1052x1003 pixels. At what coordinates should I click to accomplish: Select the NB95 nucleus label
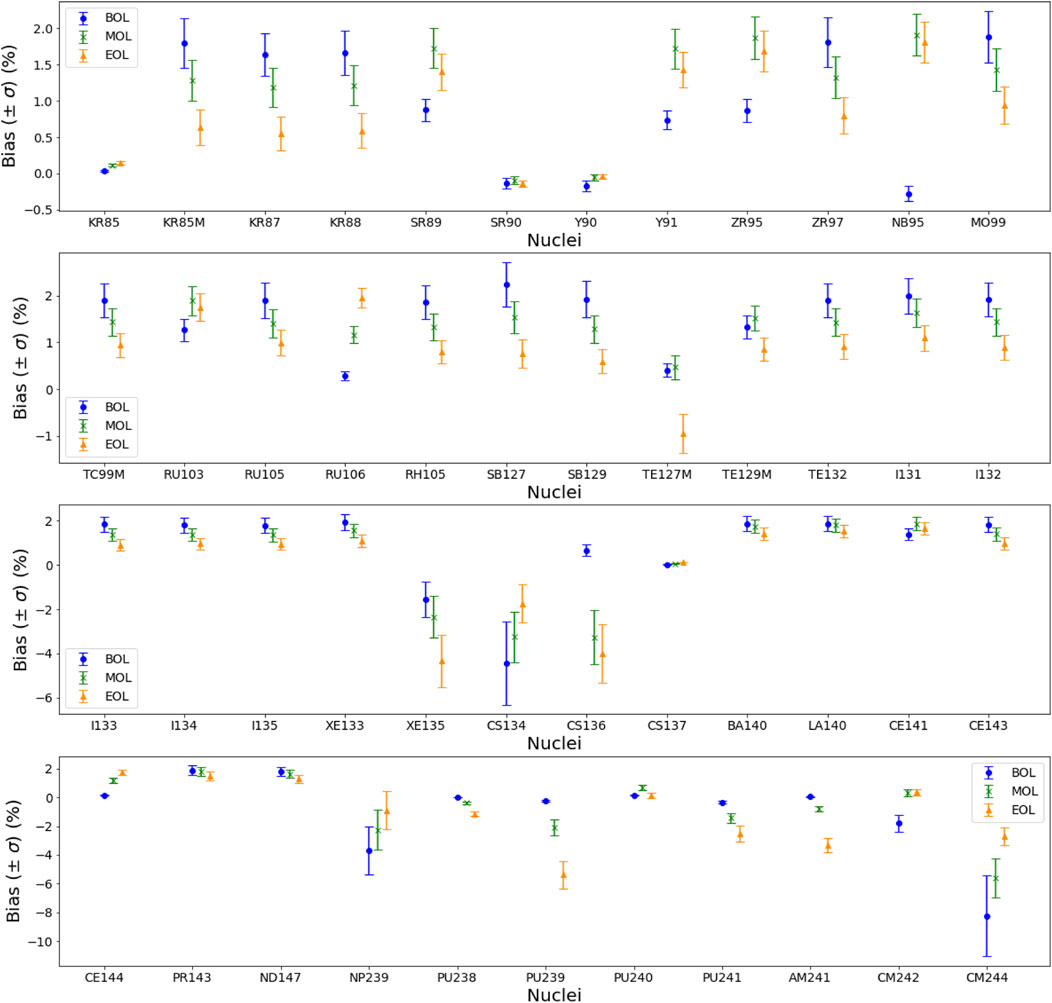[908, 223]
